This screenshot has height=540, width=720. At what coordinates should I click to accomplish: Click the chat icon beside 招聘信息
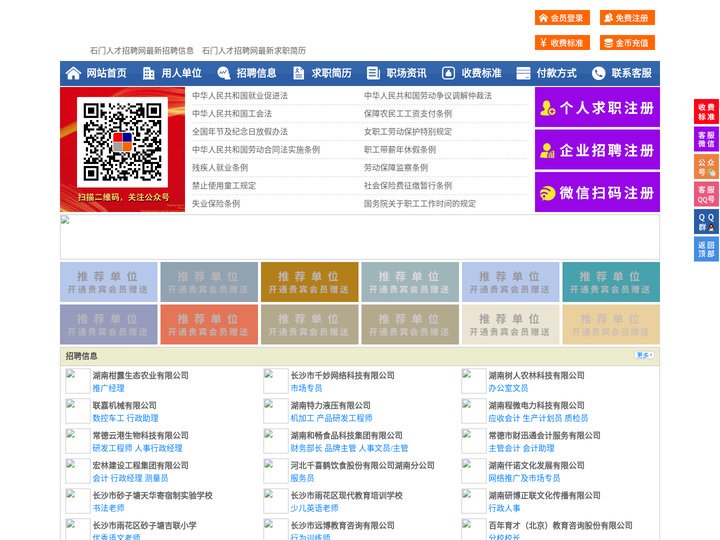click(224, 73)
